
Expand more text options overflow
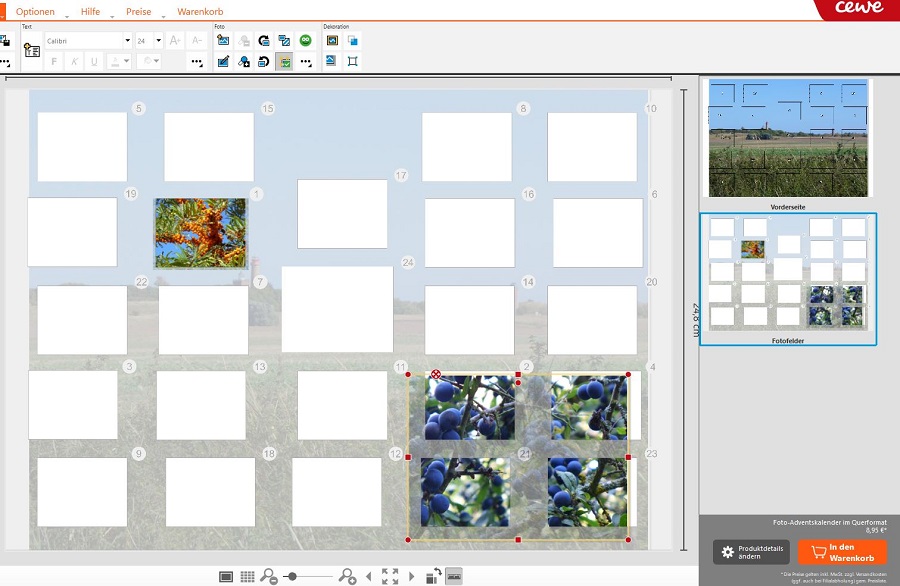click(x=197, y=62)
